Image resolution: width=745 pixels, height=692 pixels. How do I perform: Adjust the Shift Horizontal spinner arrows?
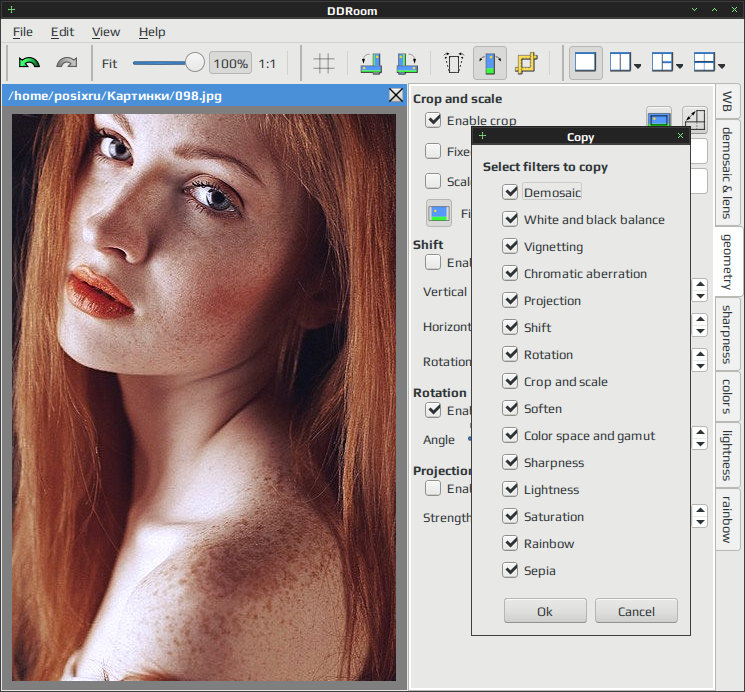pos(700,325)
